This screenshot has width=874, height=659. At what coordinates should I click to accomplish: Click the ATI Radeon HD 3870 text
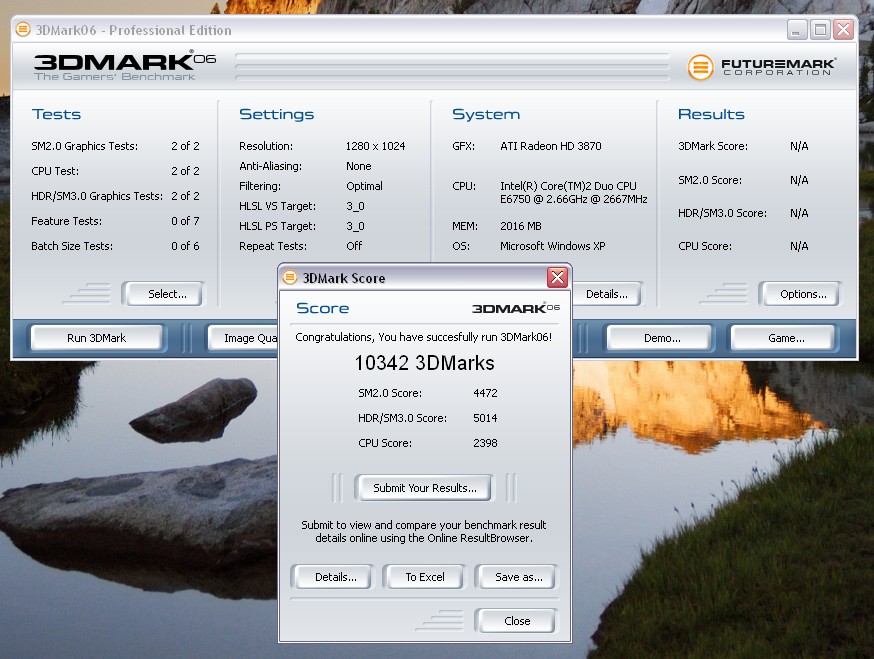(551, 146)
